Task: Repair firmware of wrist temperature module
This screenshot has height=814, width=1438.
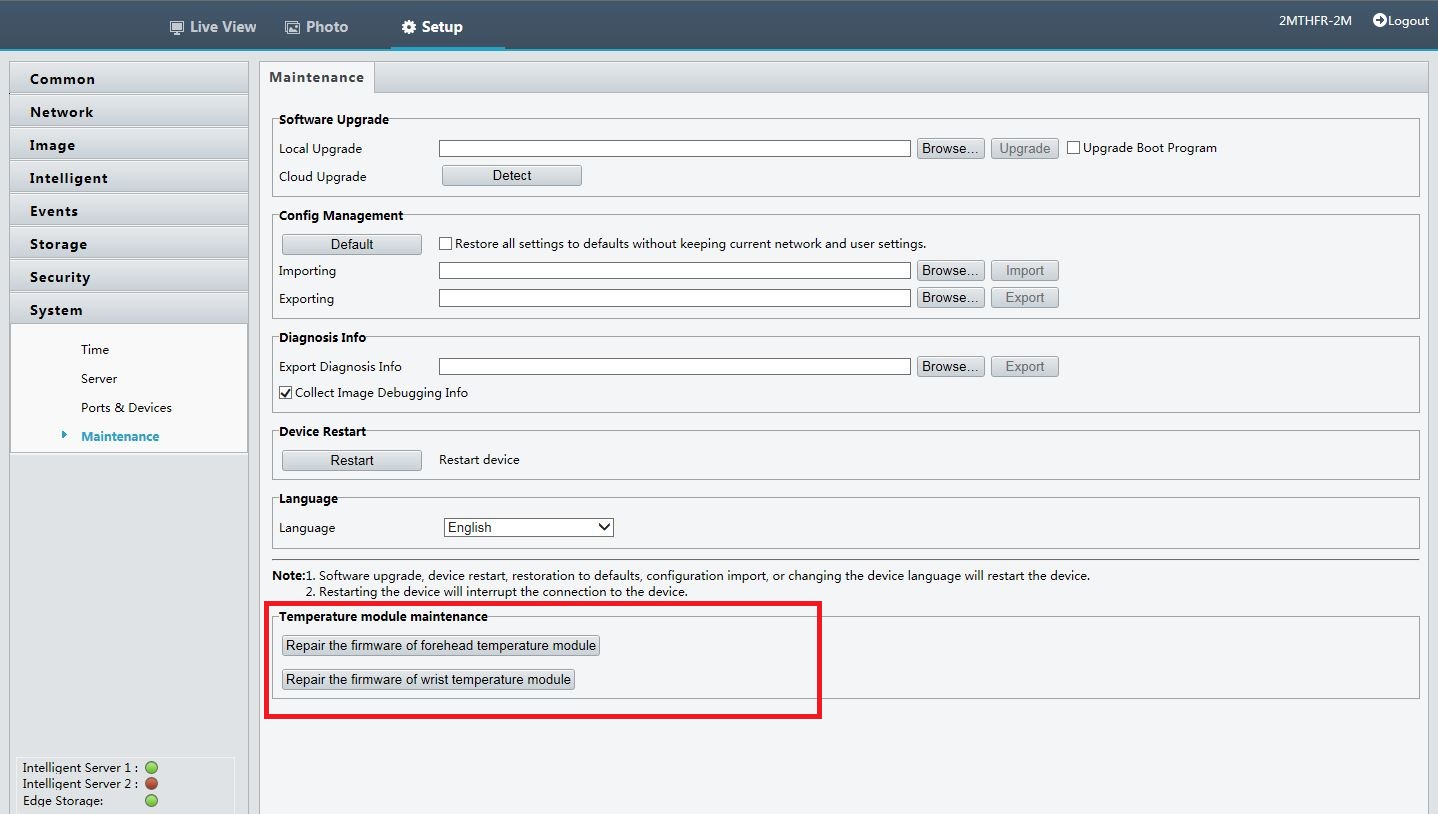Action: click(429, 680)
